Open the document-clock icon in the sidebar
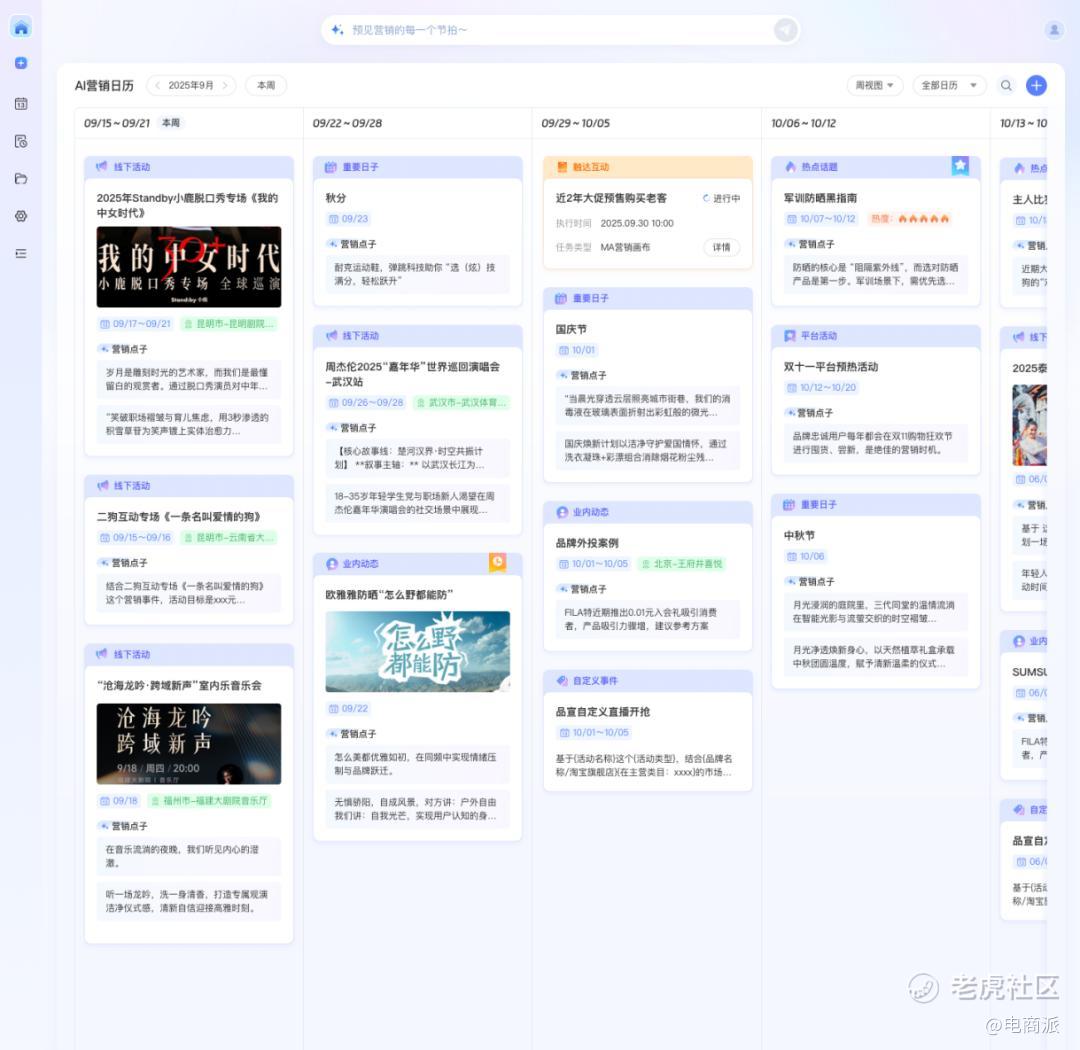1080x1050 pixels. [21, 141]
